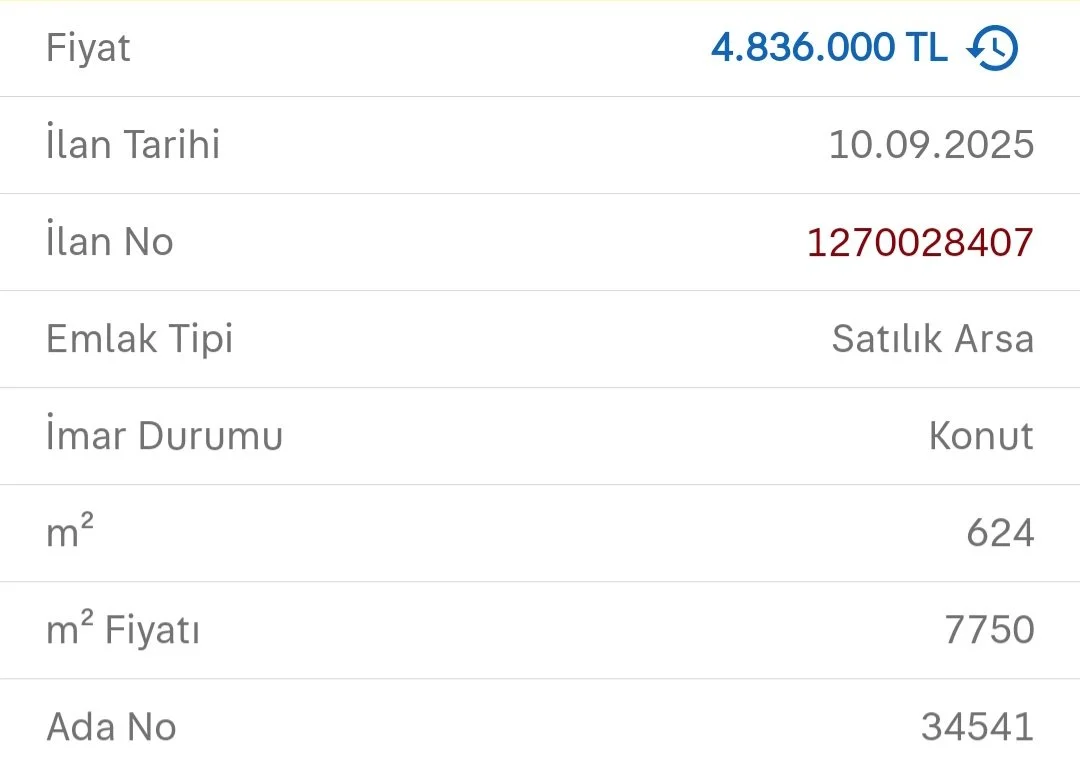This screenshot has height=768, width=1080.
Task: Tap the TL currency unit beside price
Action: coord(925,48)
